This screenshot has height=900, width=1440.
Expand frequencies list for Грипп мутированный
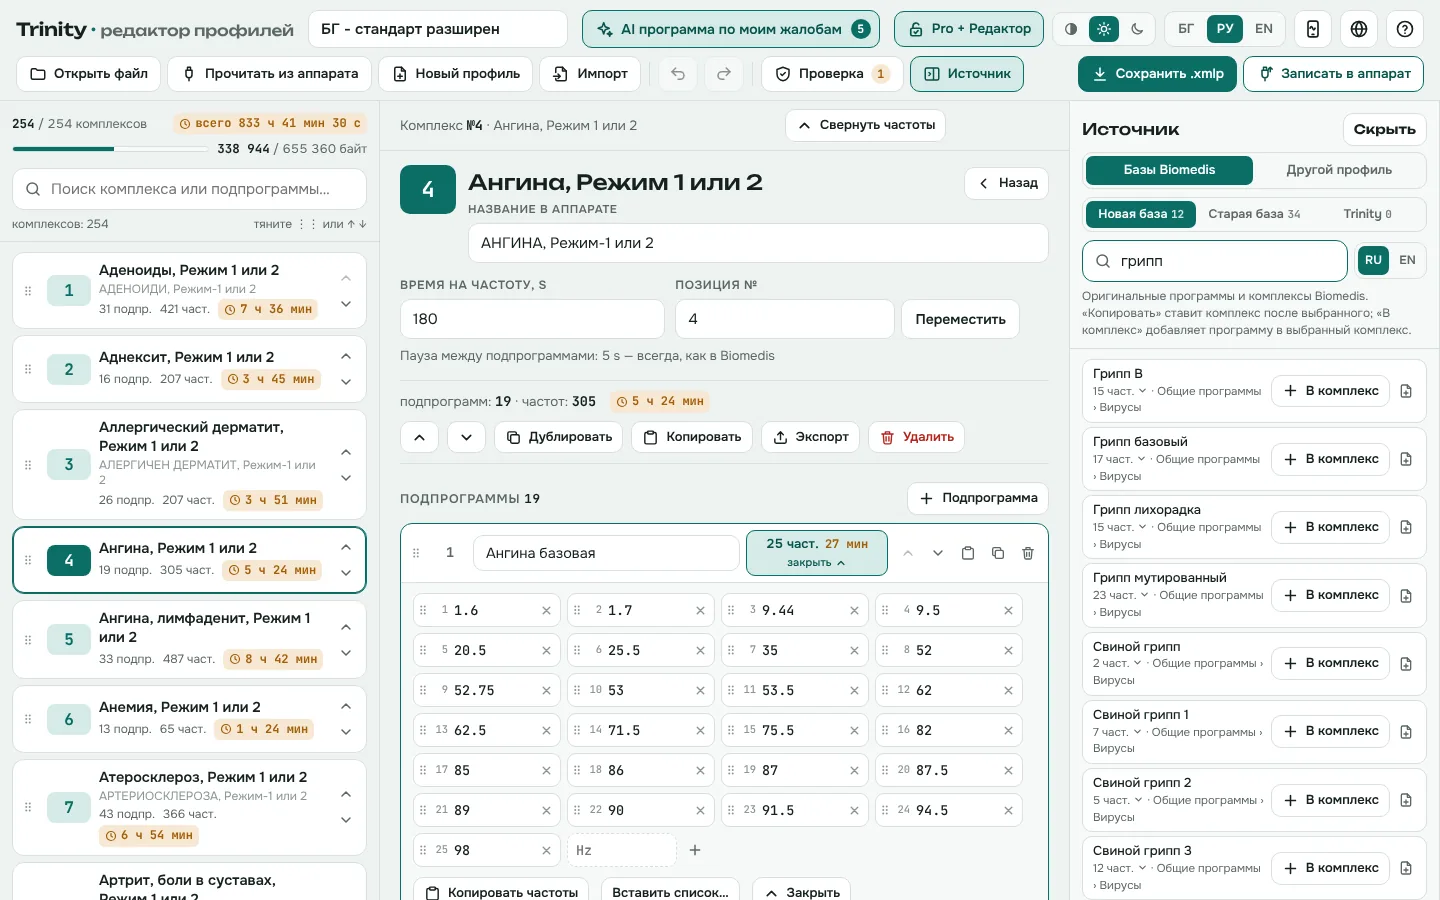click(1122, 596)
